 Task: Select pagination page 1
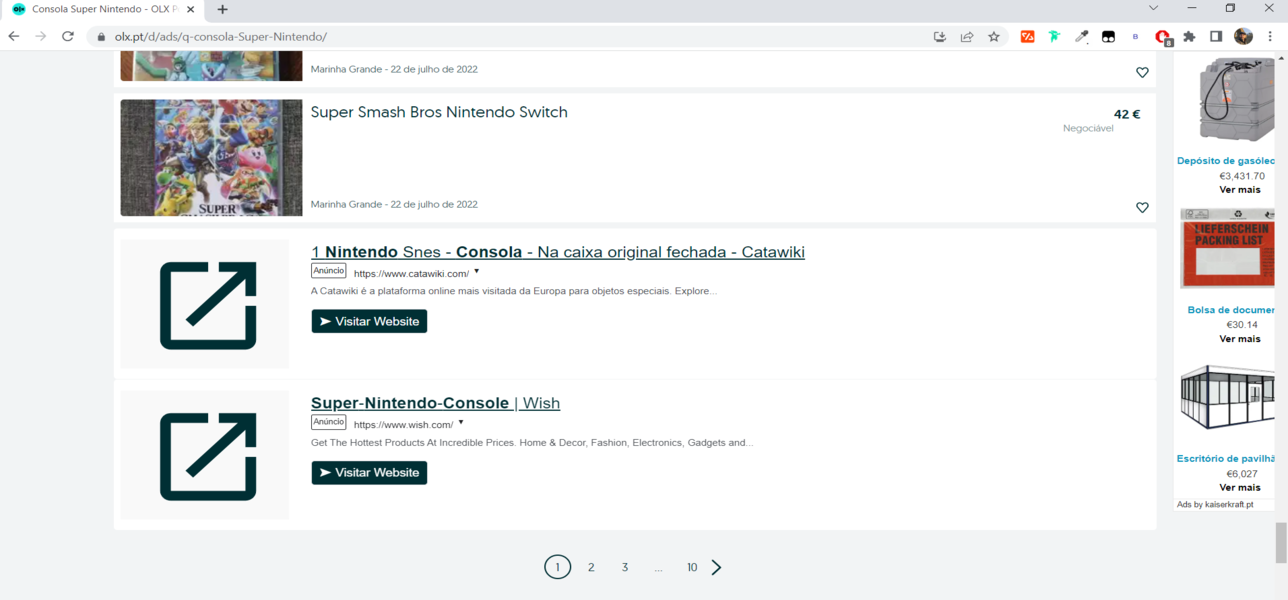point(558,567)
